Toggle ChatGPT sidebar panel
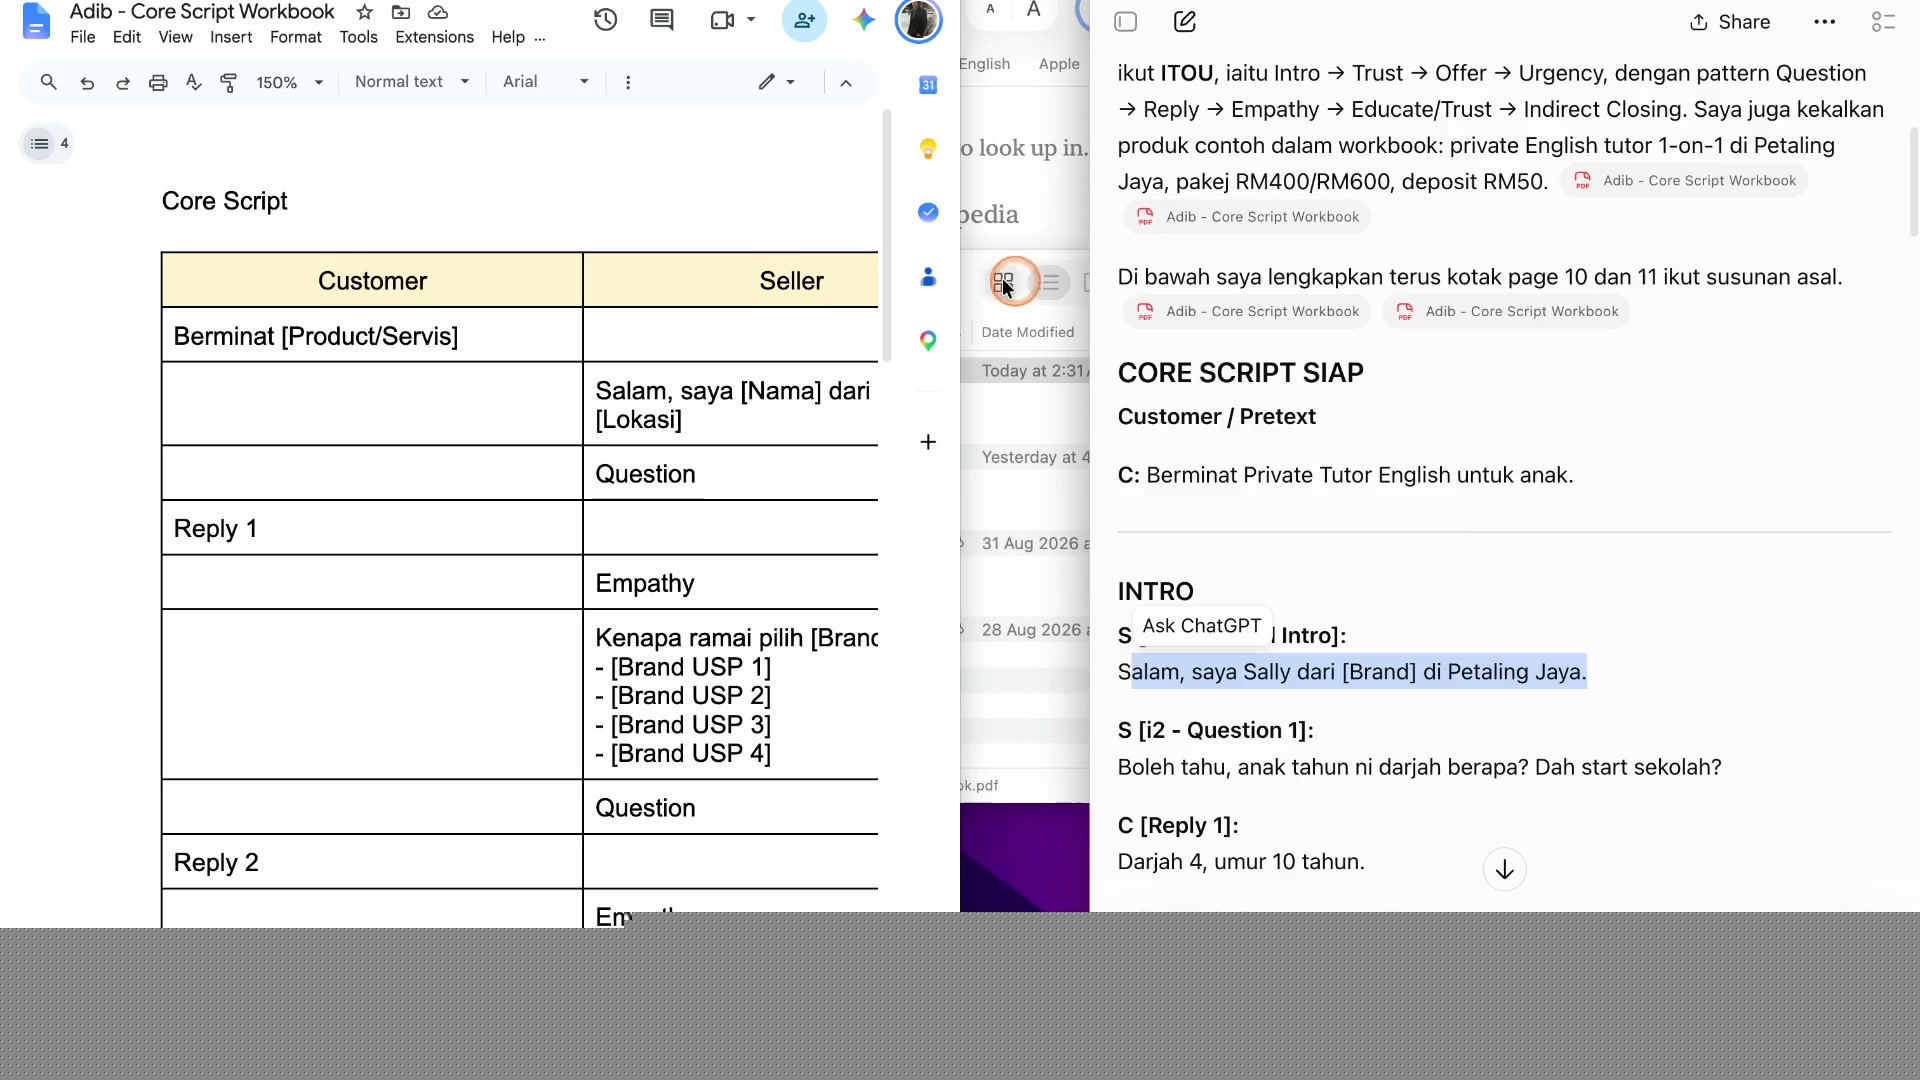1920x1080 pixels. (x=1126, y=22)
